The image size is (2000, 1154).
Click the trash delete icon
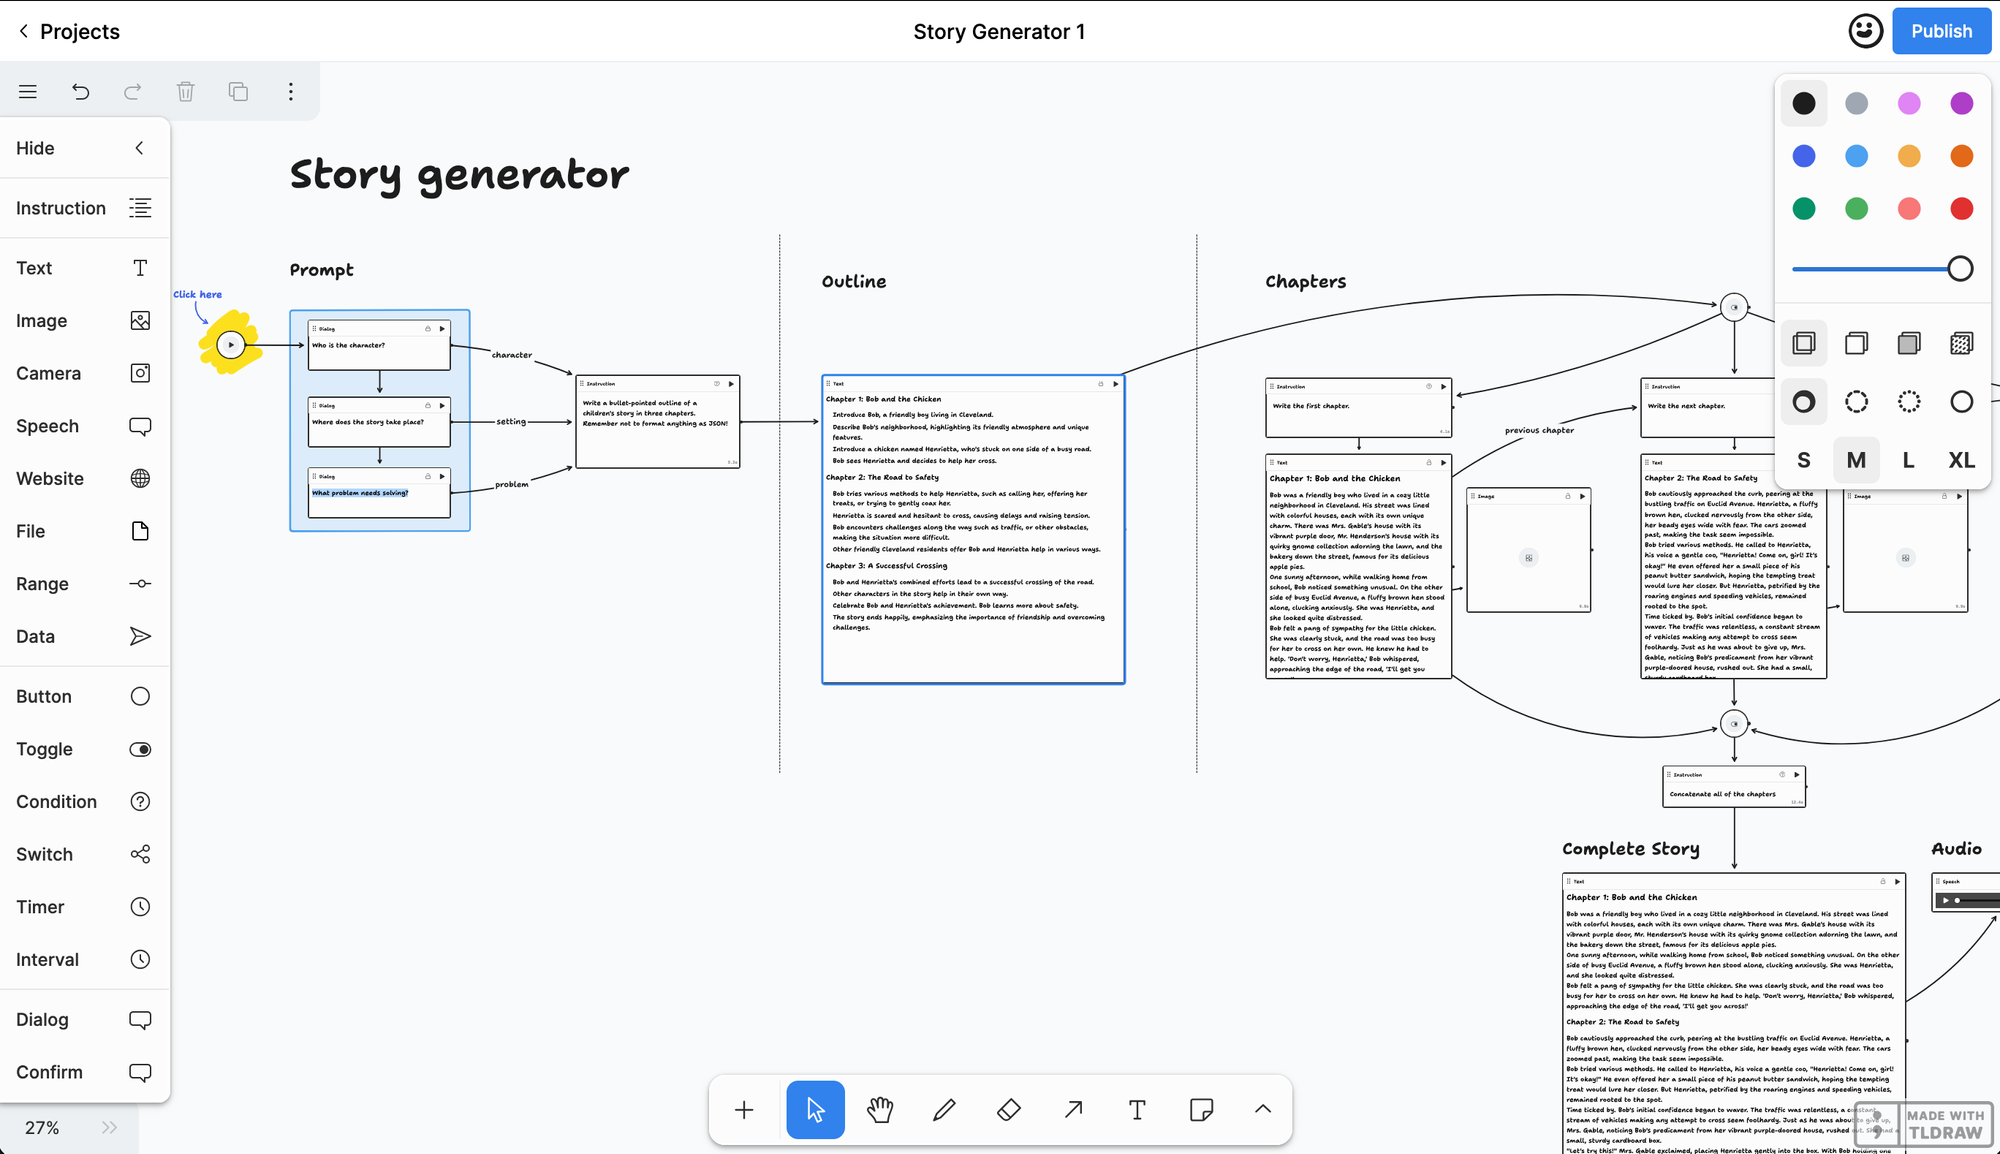coord(185,92)
